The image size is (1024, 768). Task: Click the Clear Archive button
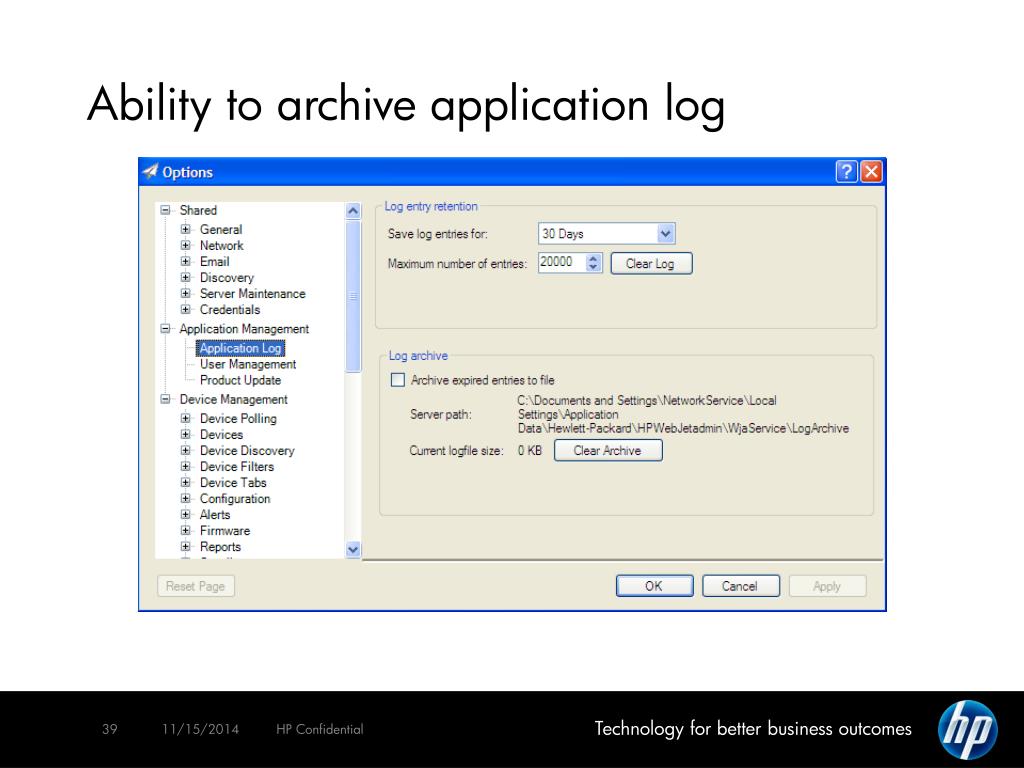tap(608, 451)
